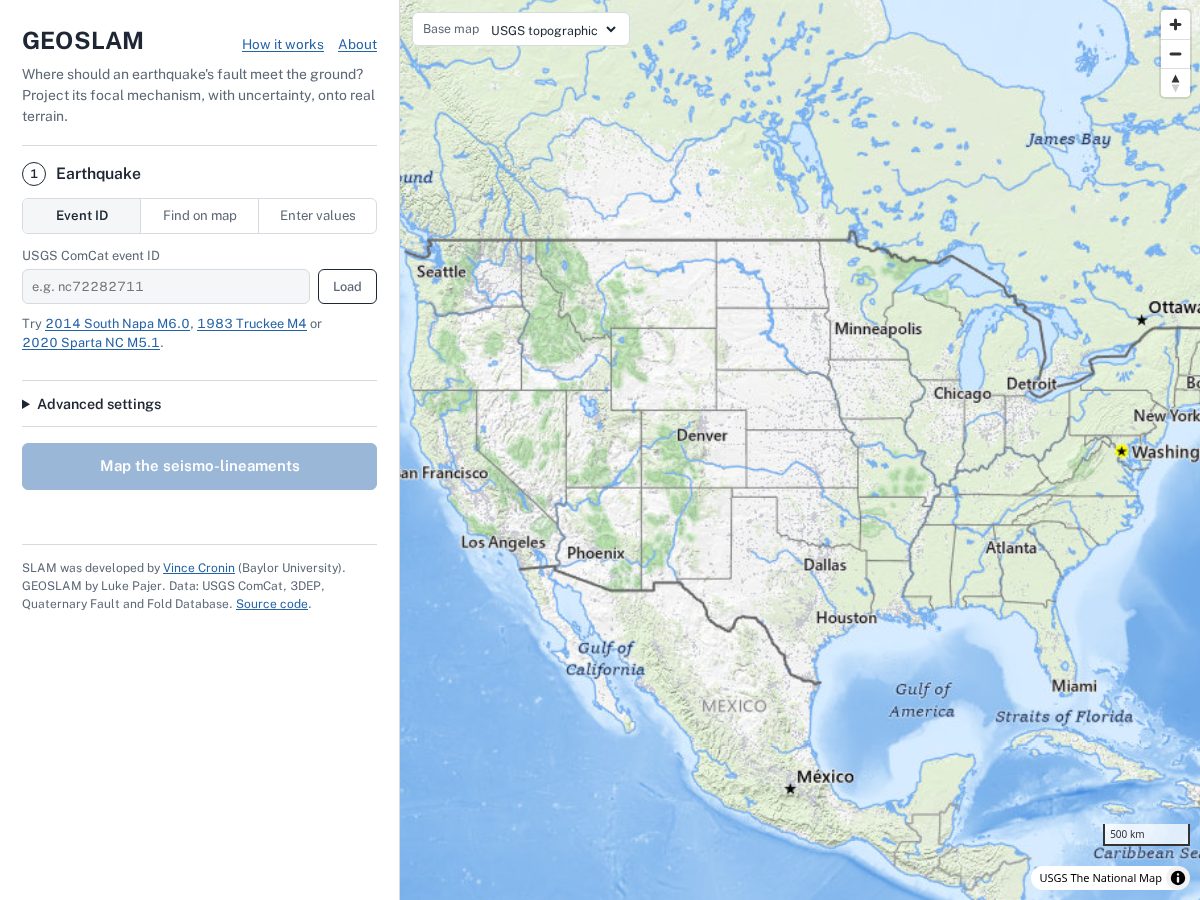Click the MEXICO country label
Screen dimensions: 1200x900
[734, 706]
